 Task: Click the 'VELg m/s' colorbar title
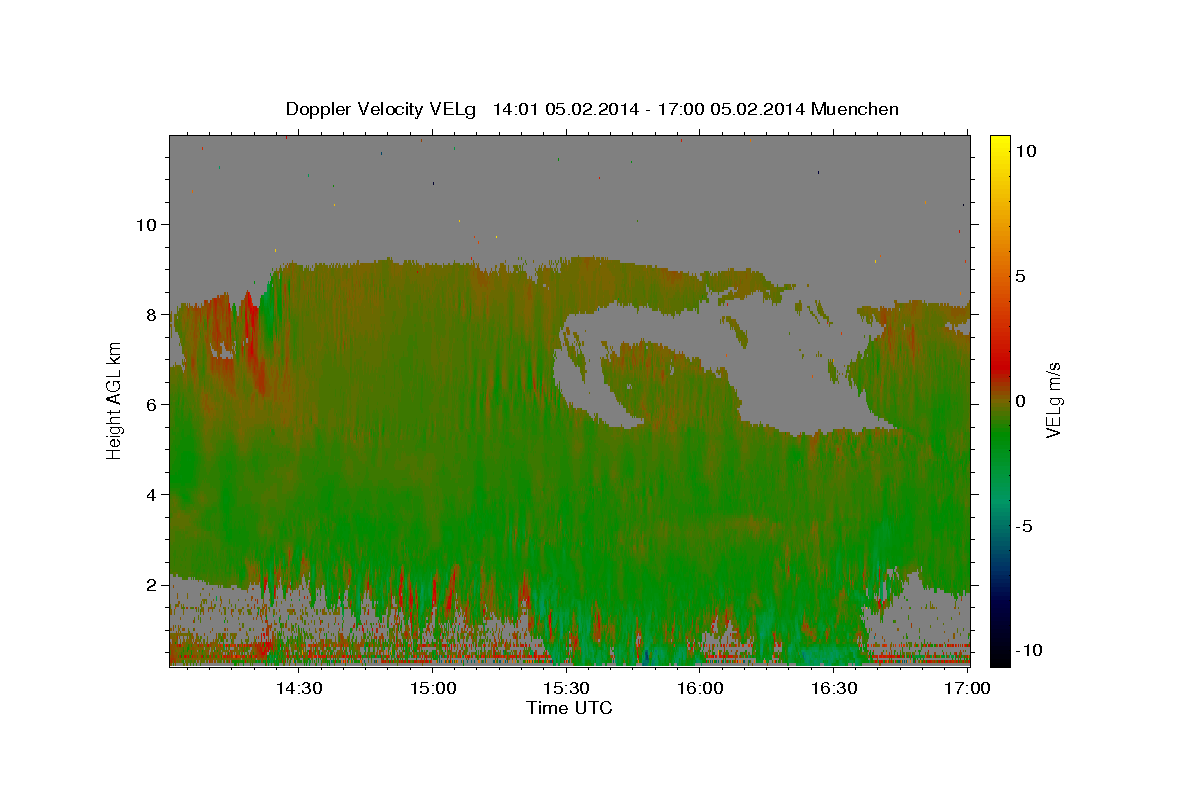tap(1054, 401)
